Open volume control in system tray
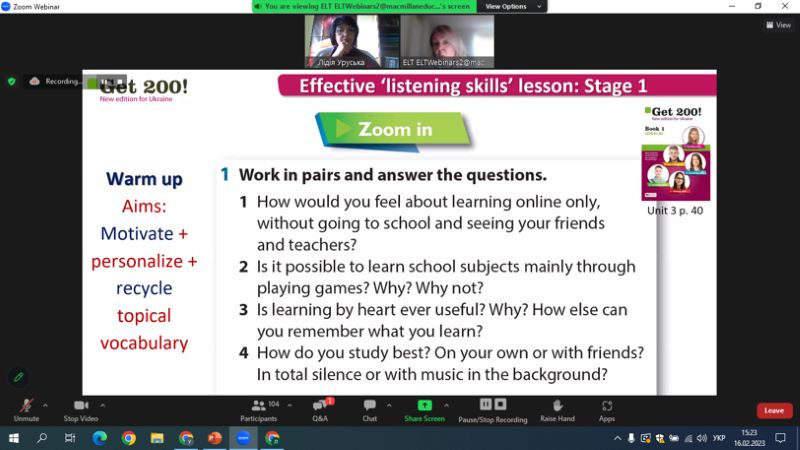 pos(702,438)
